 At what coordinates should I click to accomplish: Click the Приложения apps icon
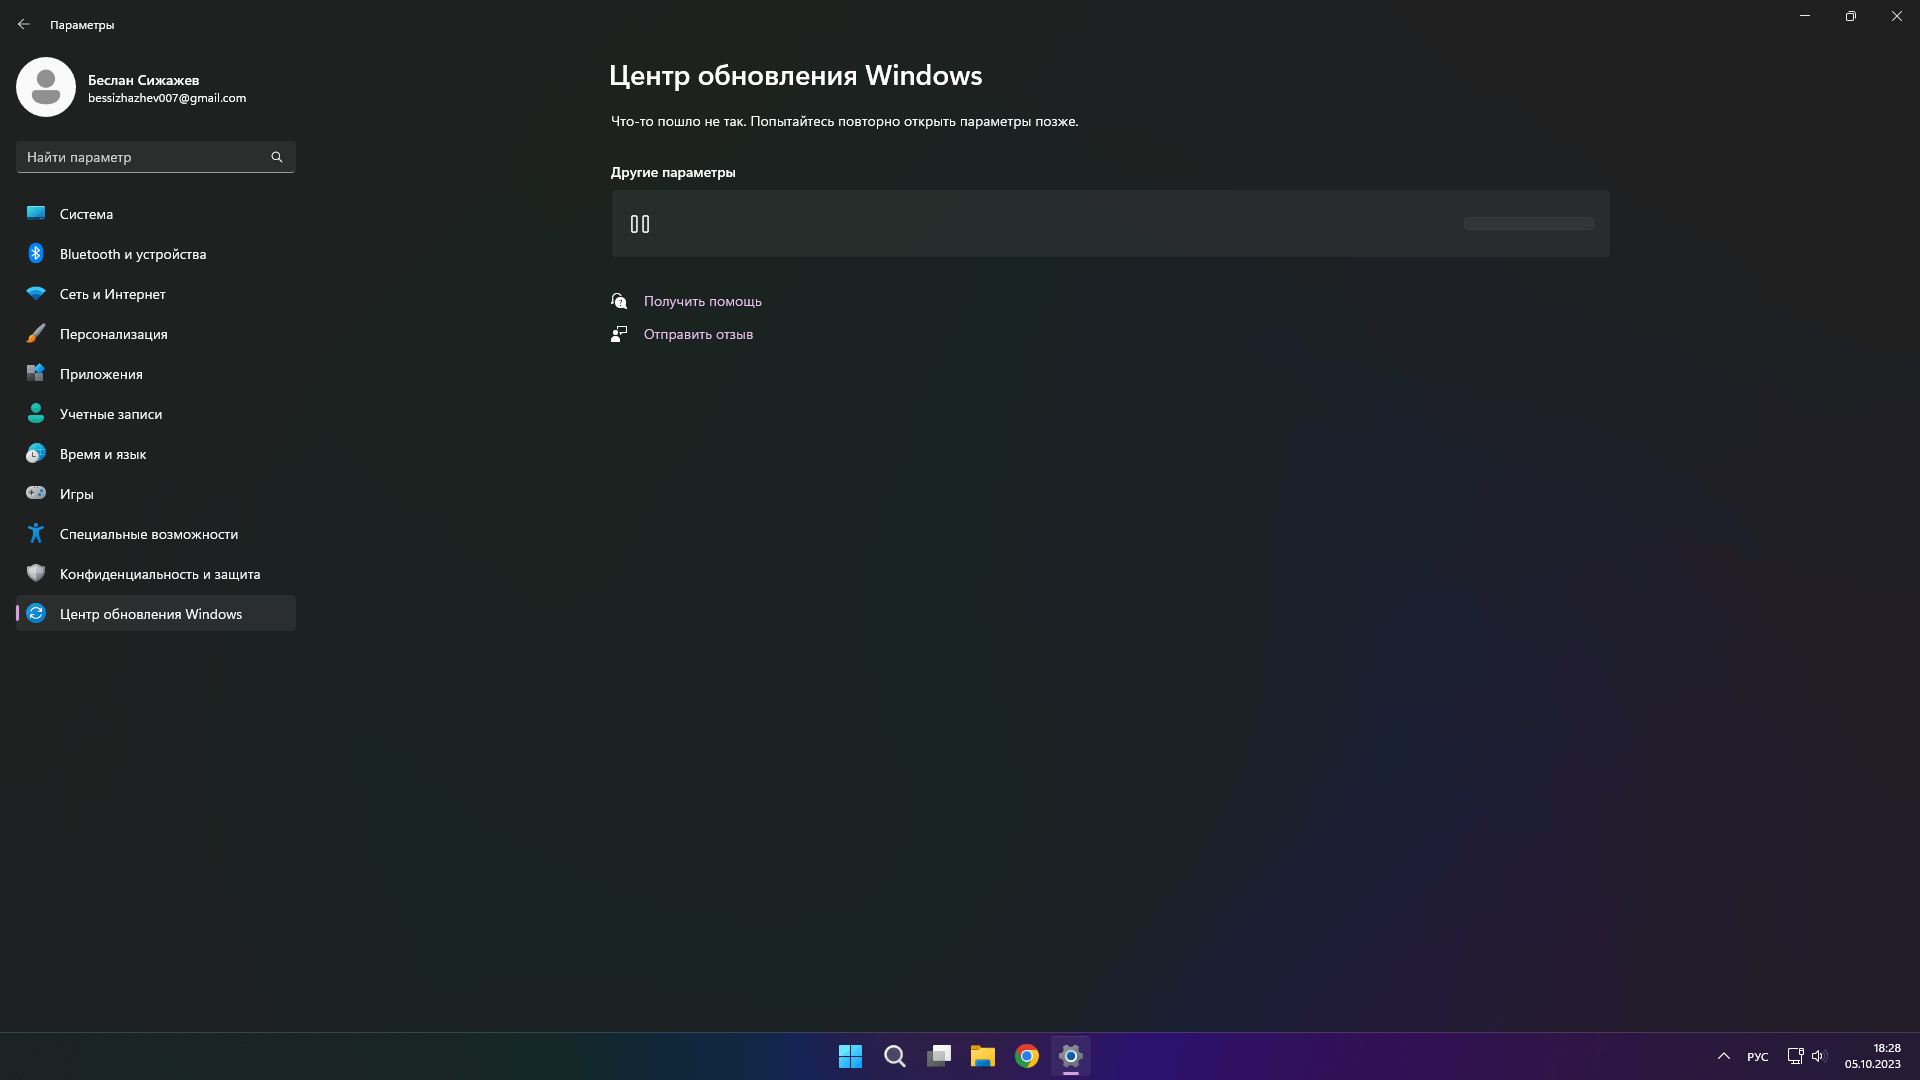[x=36, y=373]
